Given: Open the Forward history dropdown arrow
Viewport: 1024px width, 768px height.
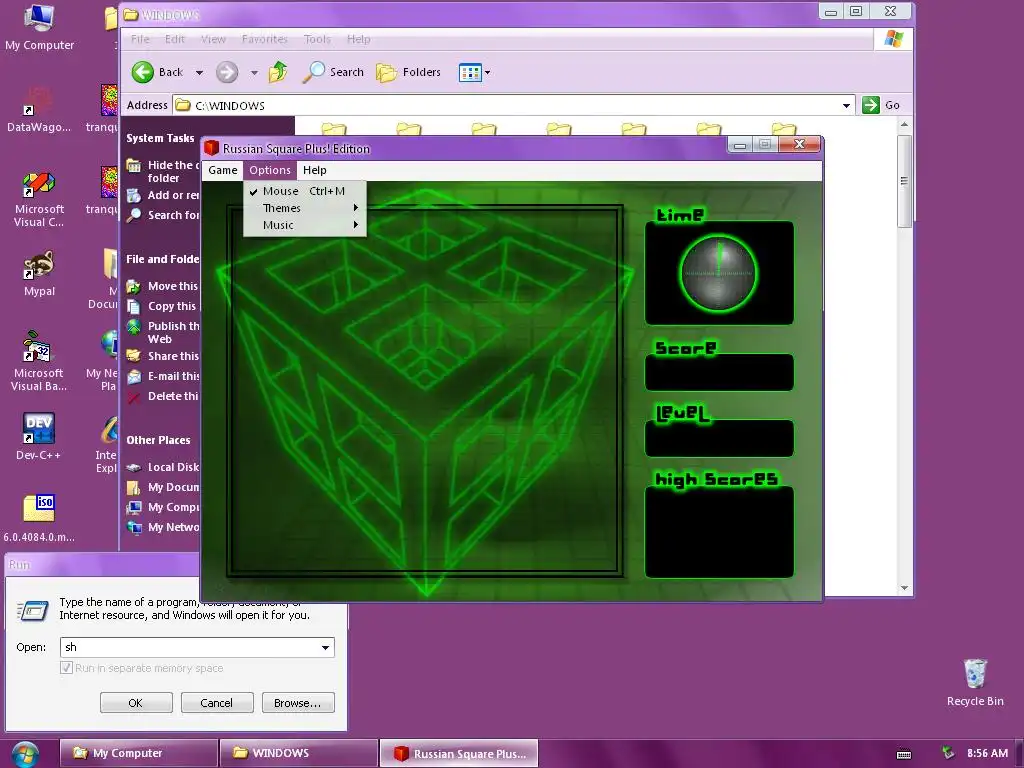Looking at the screenshot, I should point(254,72).
